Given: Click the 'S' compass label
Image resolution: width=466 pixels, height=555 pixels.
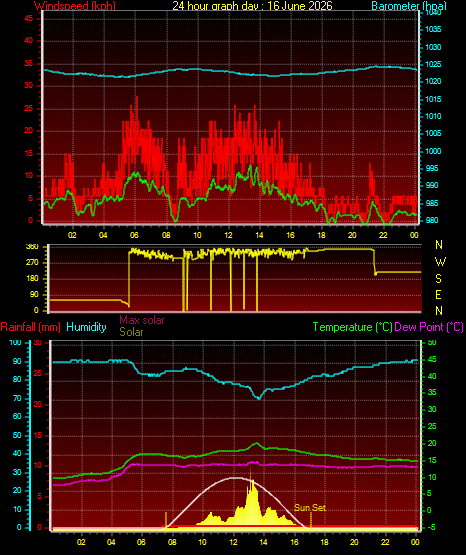Looking at the screenshot, I should 438,279.
